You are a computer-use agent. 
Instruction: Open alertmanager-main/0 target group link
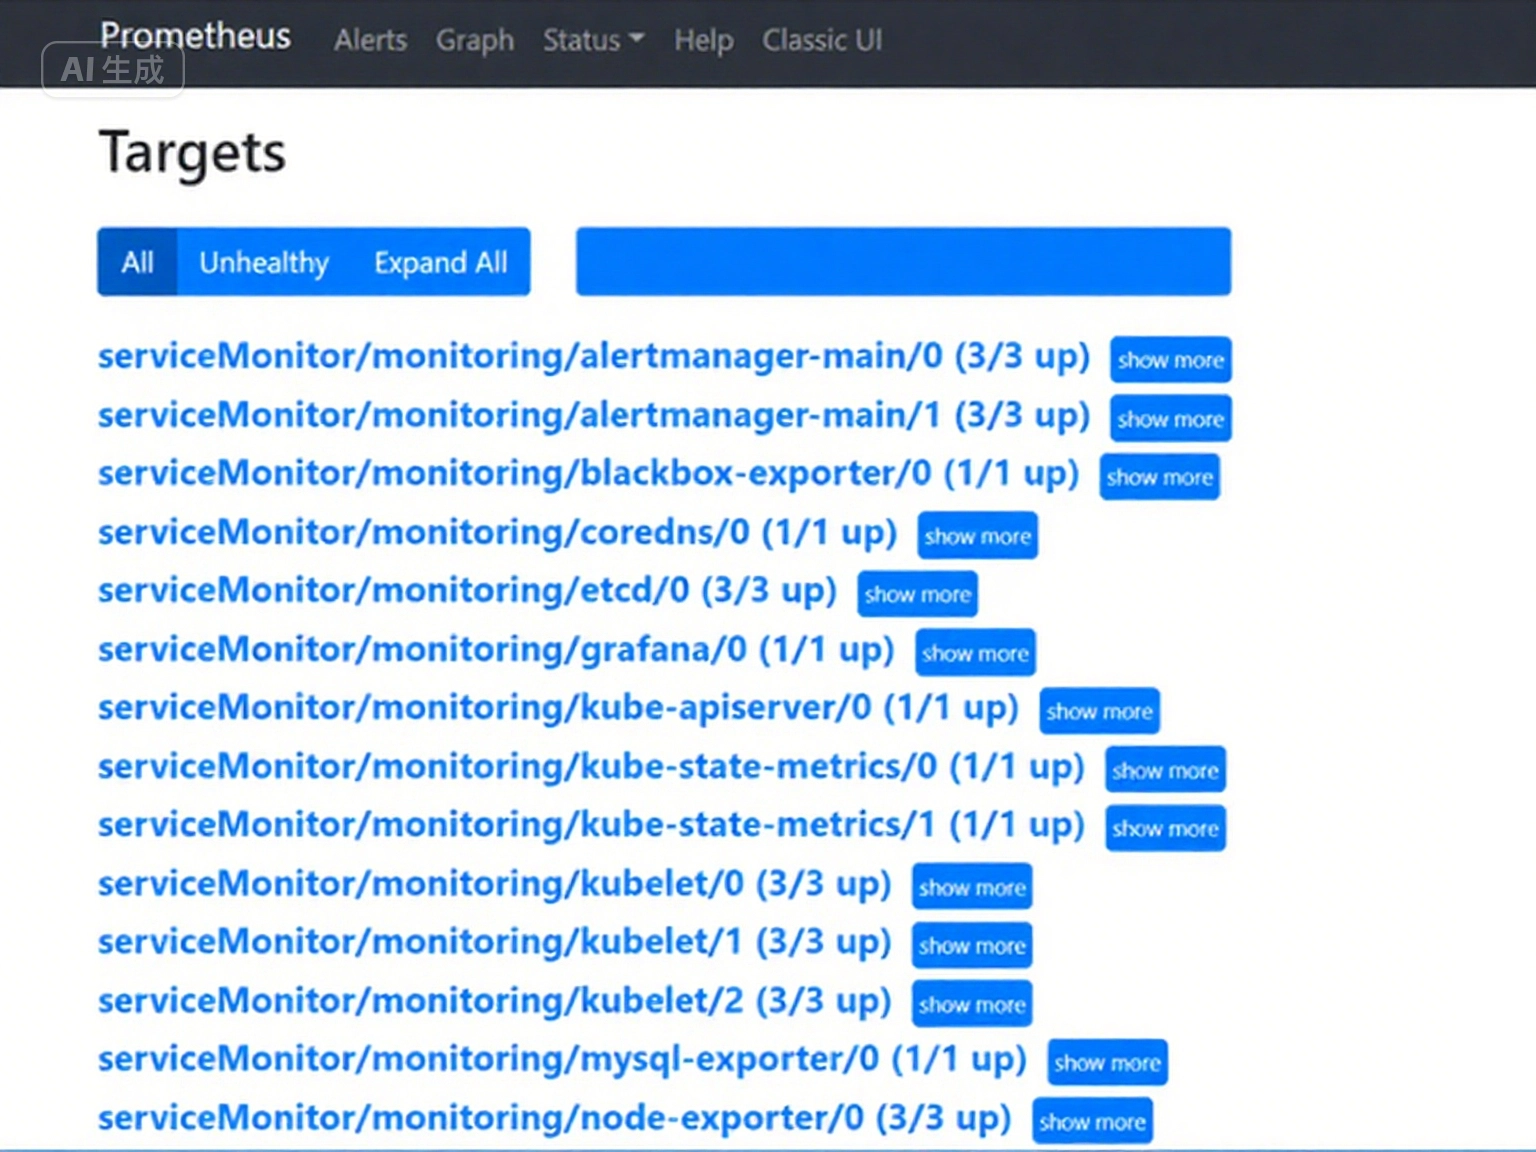click(x=594, y=356)
